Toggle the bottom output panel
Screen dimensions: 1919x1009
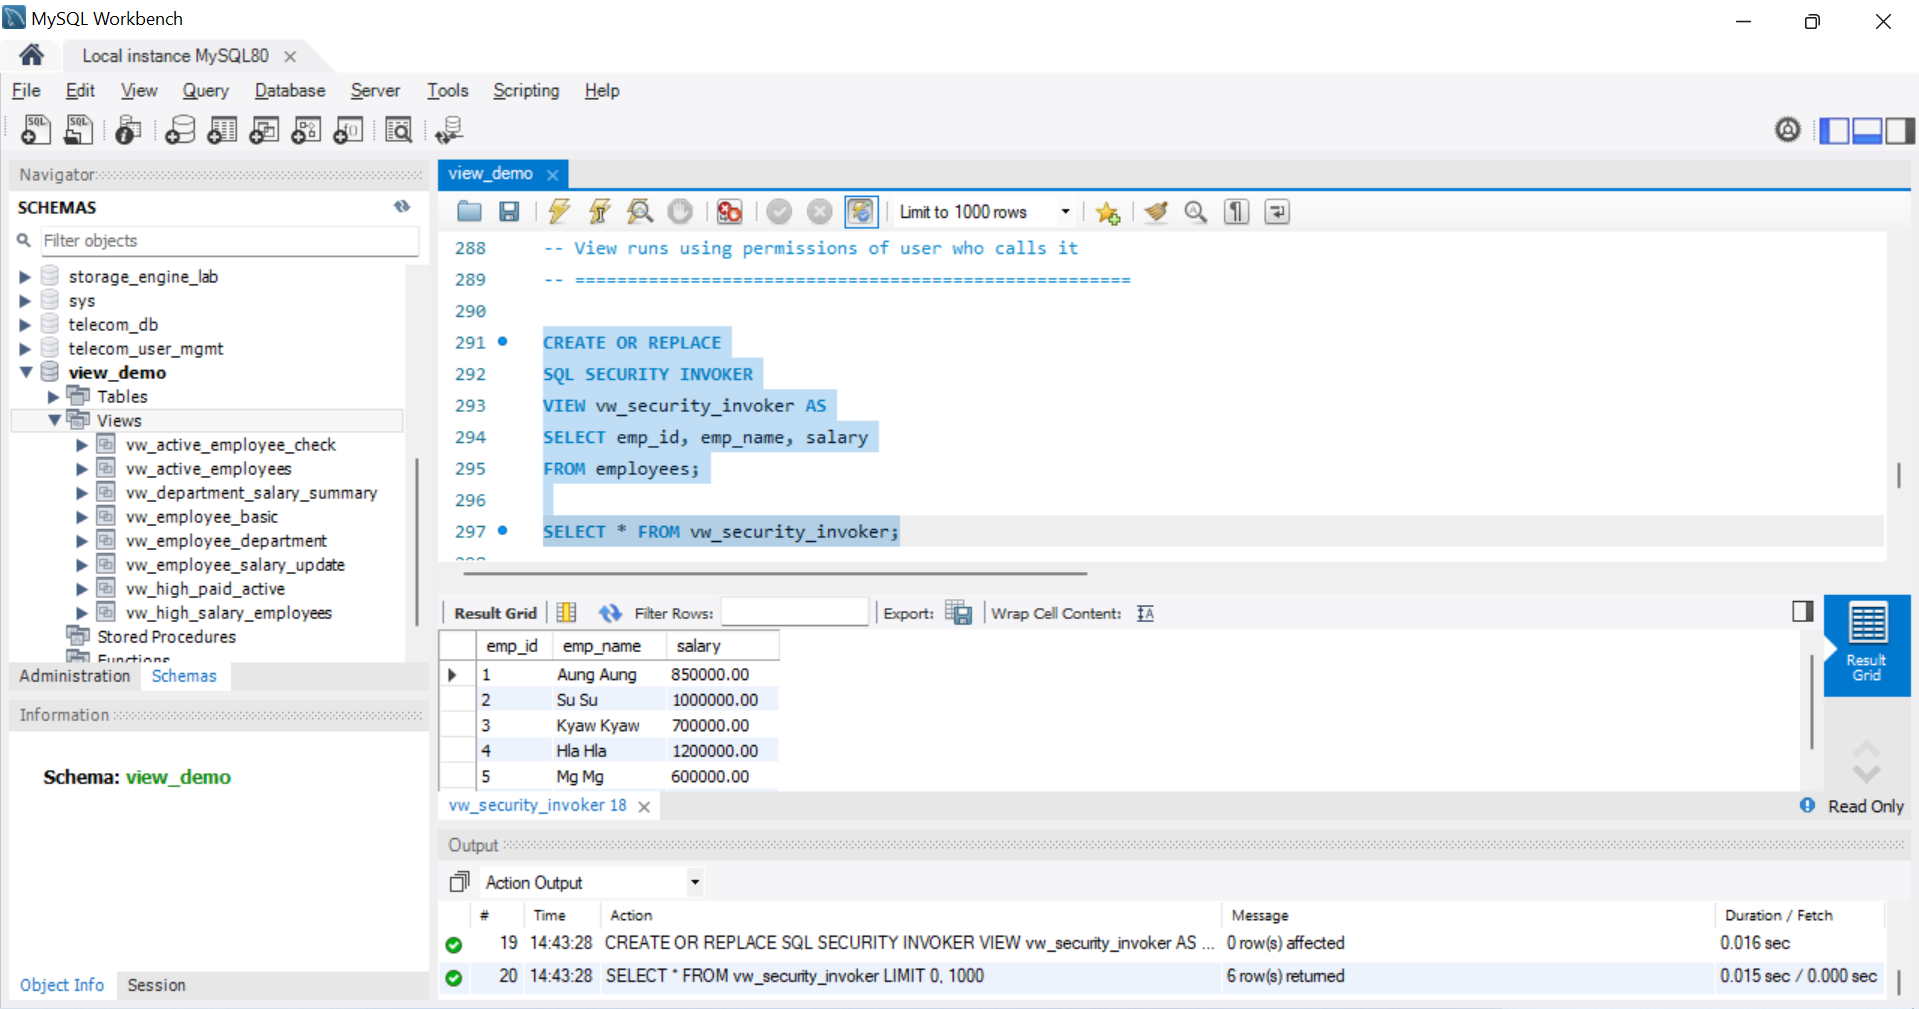1867,130
